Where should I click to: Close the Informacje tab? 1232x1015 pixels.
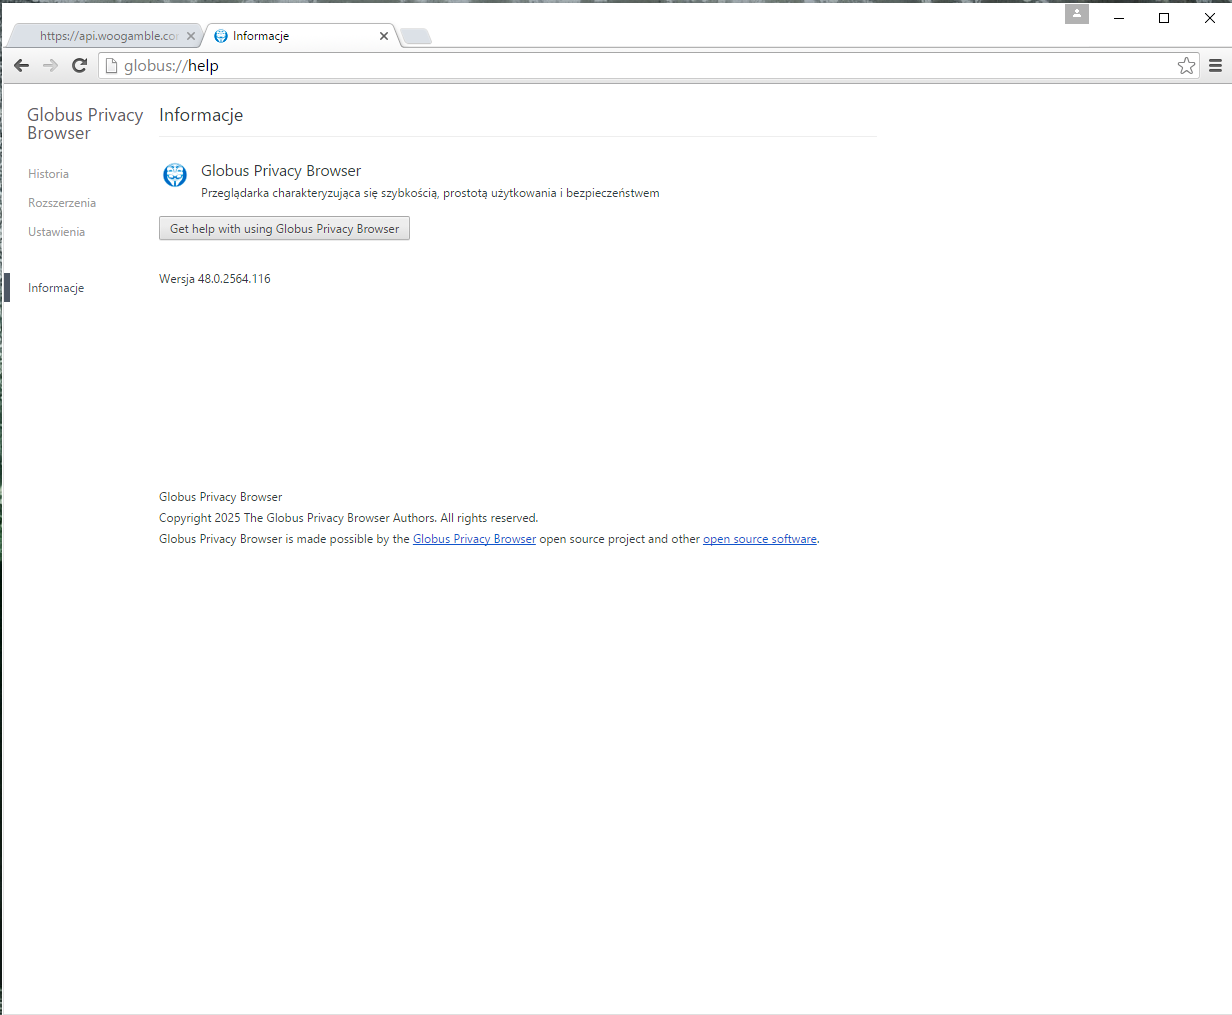(x=384, y=36)
